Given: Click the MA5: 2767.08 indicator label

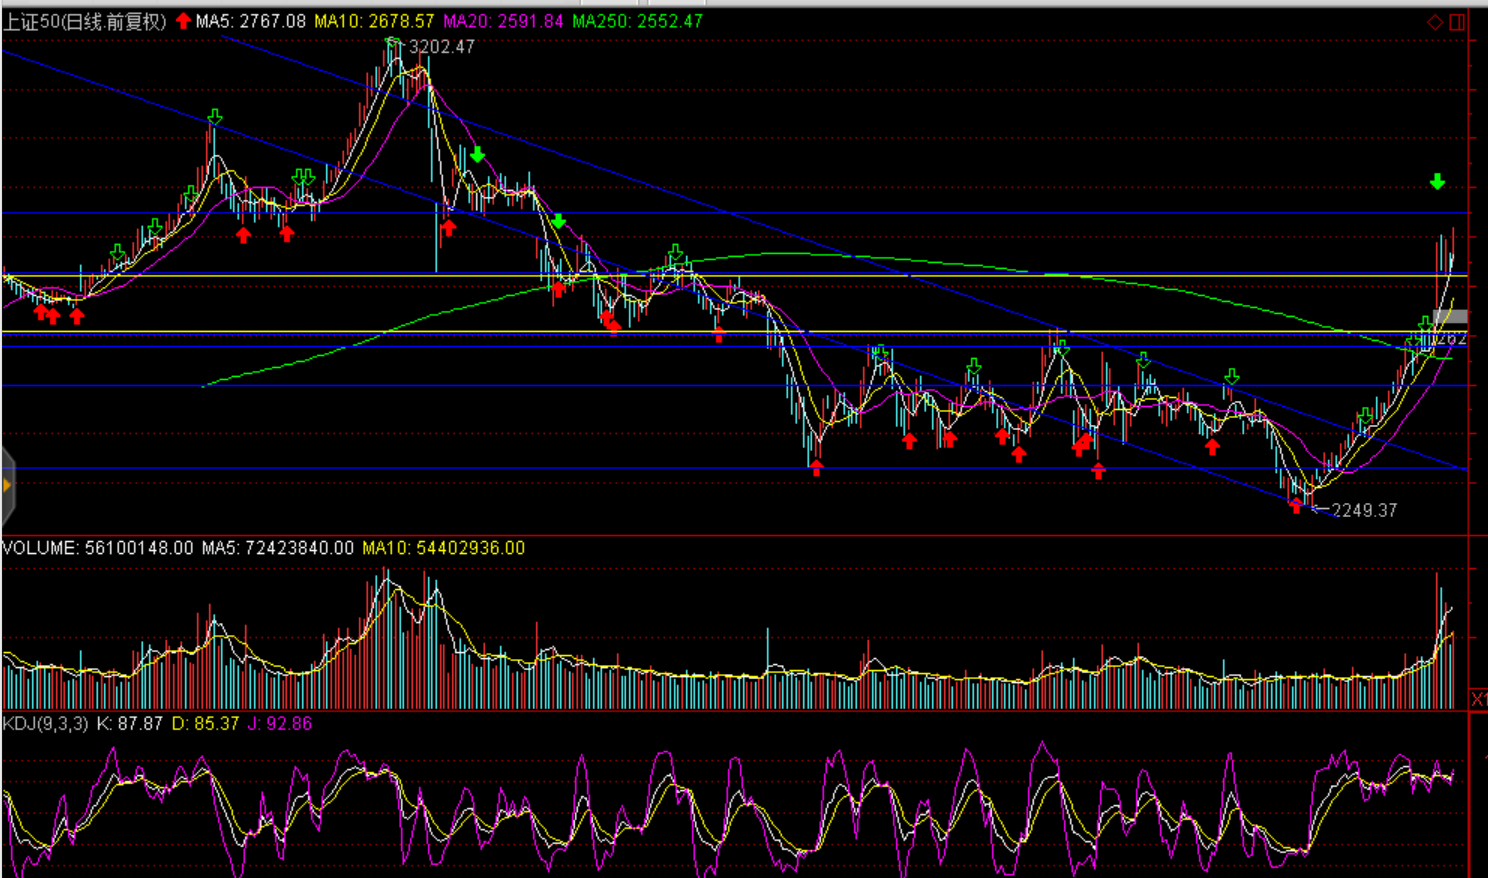Looking at the screenshot, I should click(251, 21).
